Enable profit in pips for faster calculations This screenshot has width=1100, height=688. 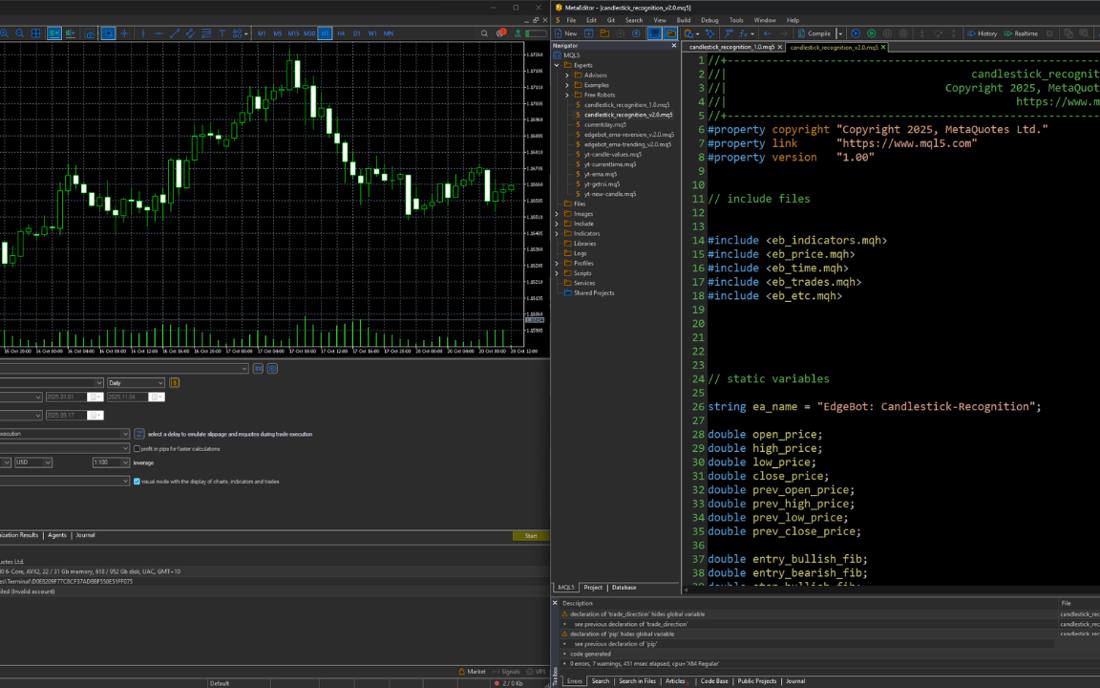(x=137, y=449)
